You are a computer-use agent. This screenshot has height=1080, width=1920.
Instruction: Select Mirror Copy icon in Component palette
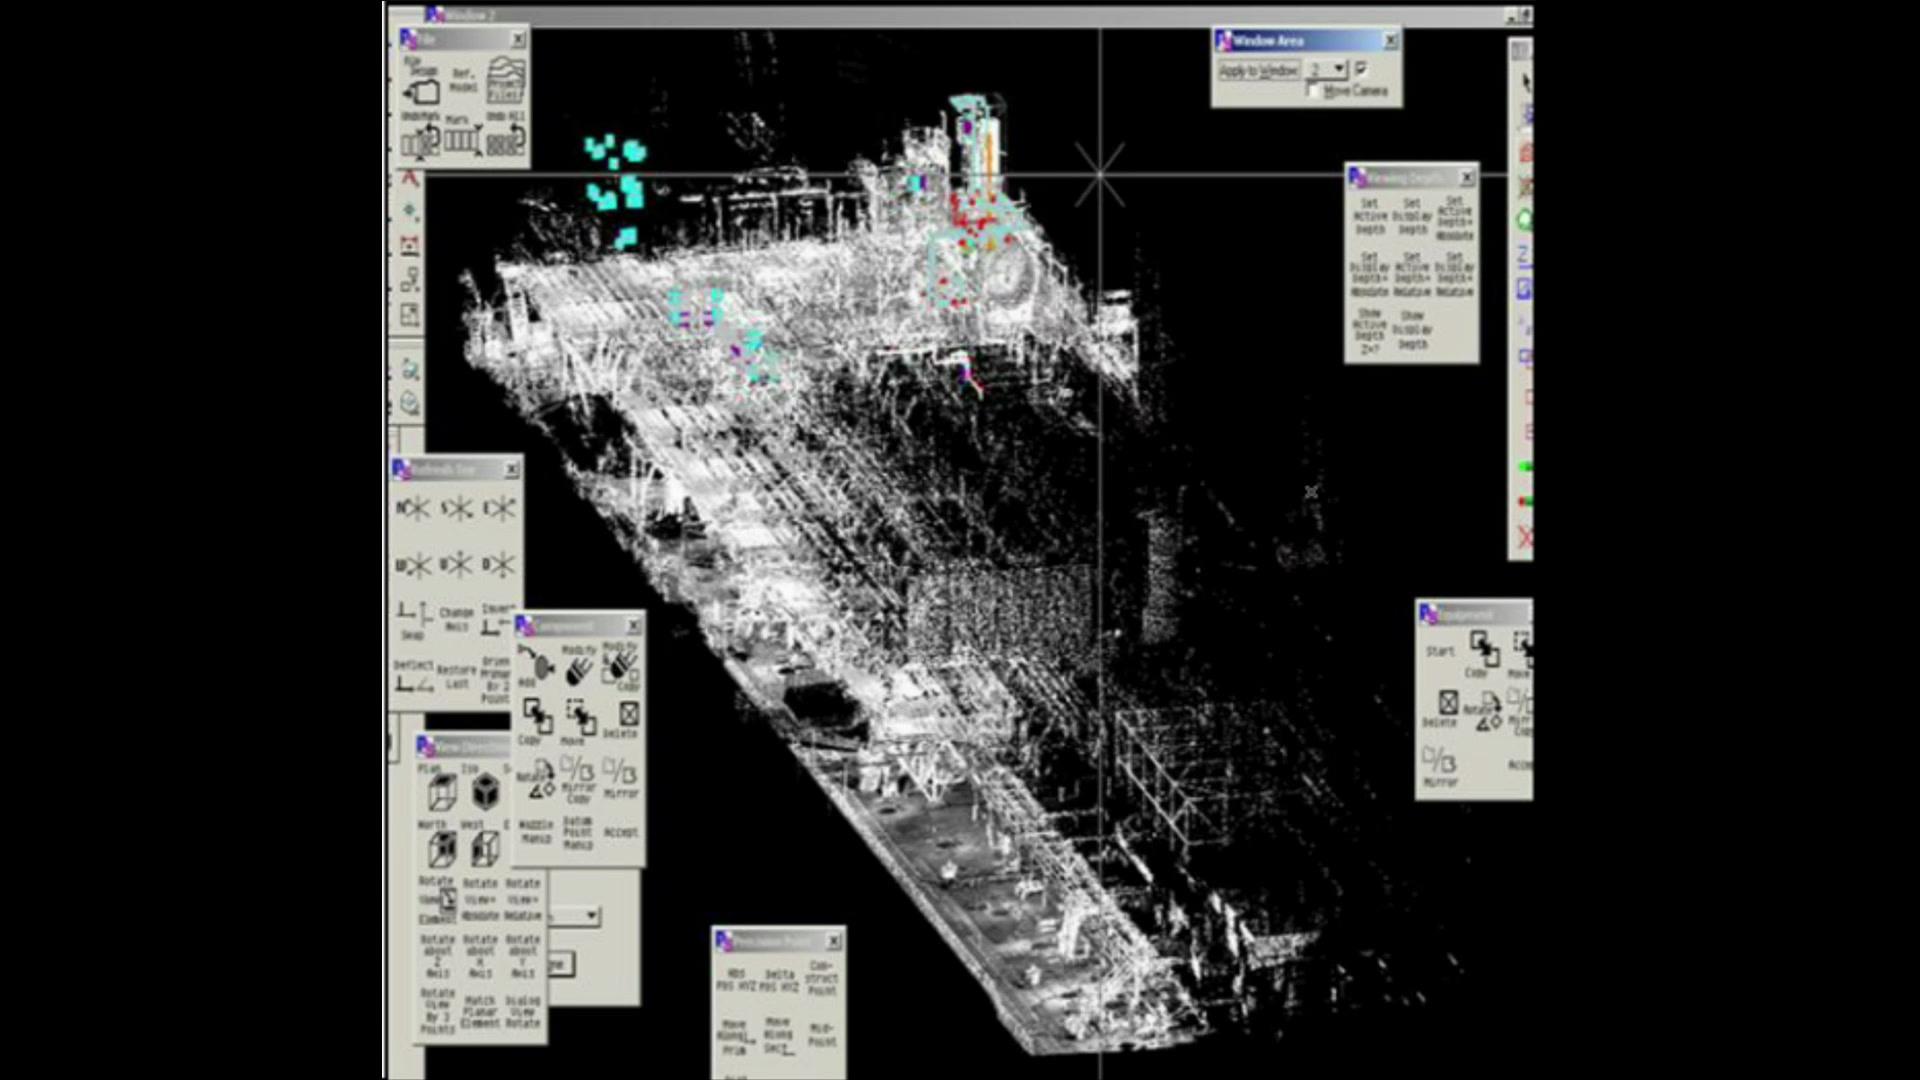pyautogui.click(x=578, y=779)
